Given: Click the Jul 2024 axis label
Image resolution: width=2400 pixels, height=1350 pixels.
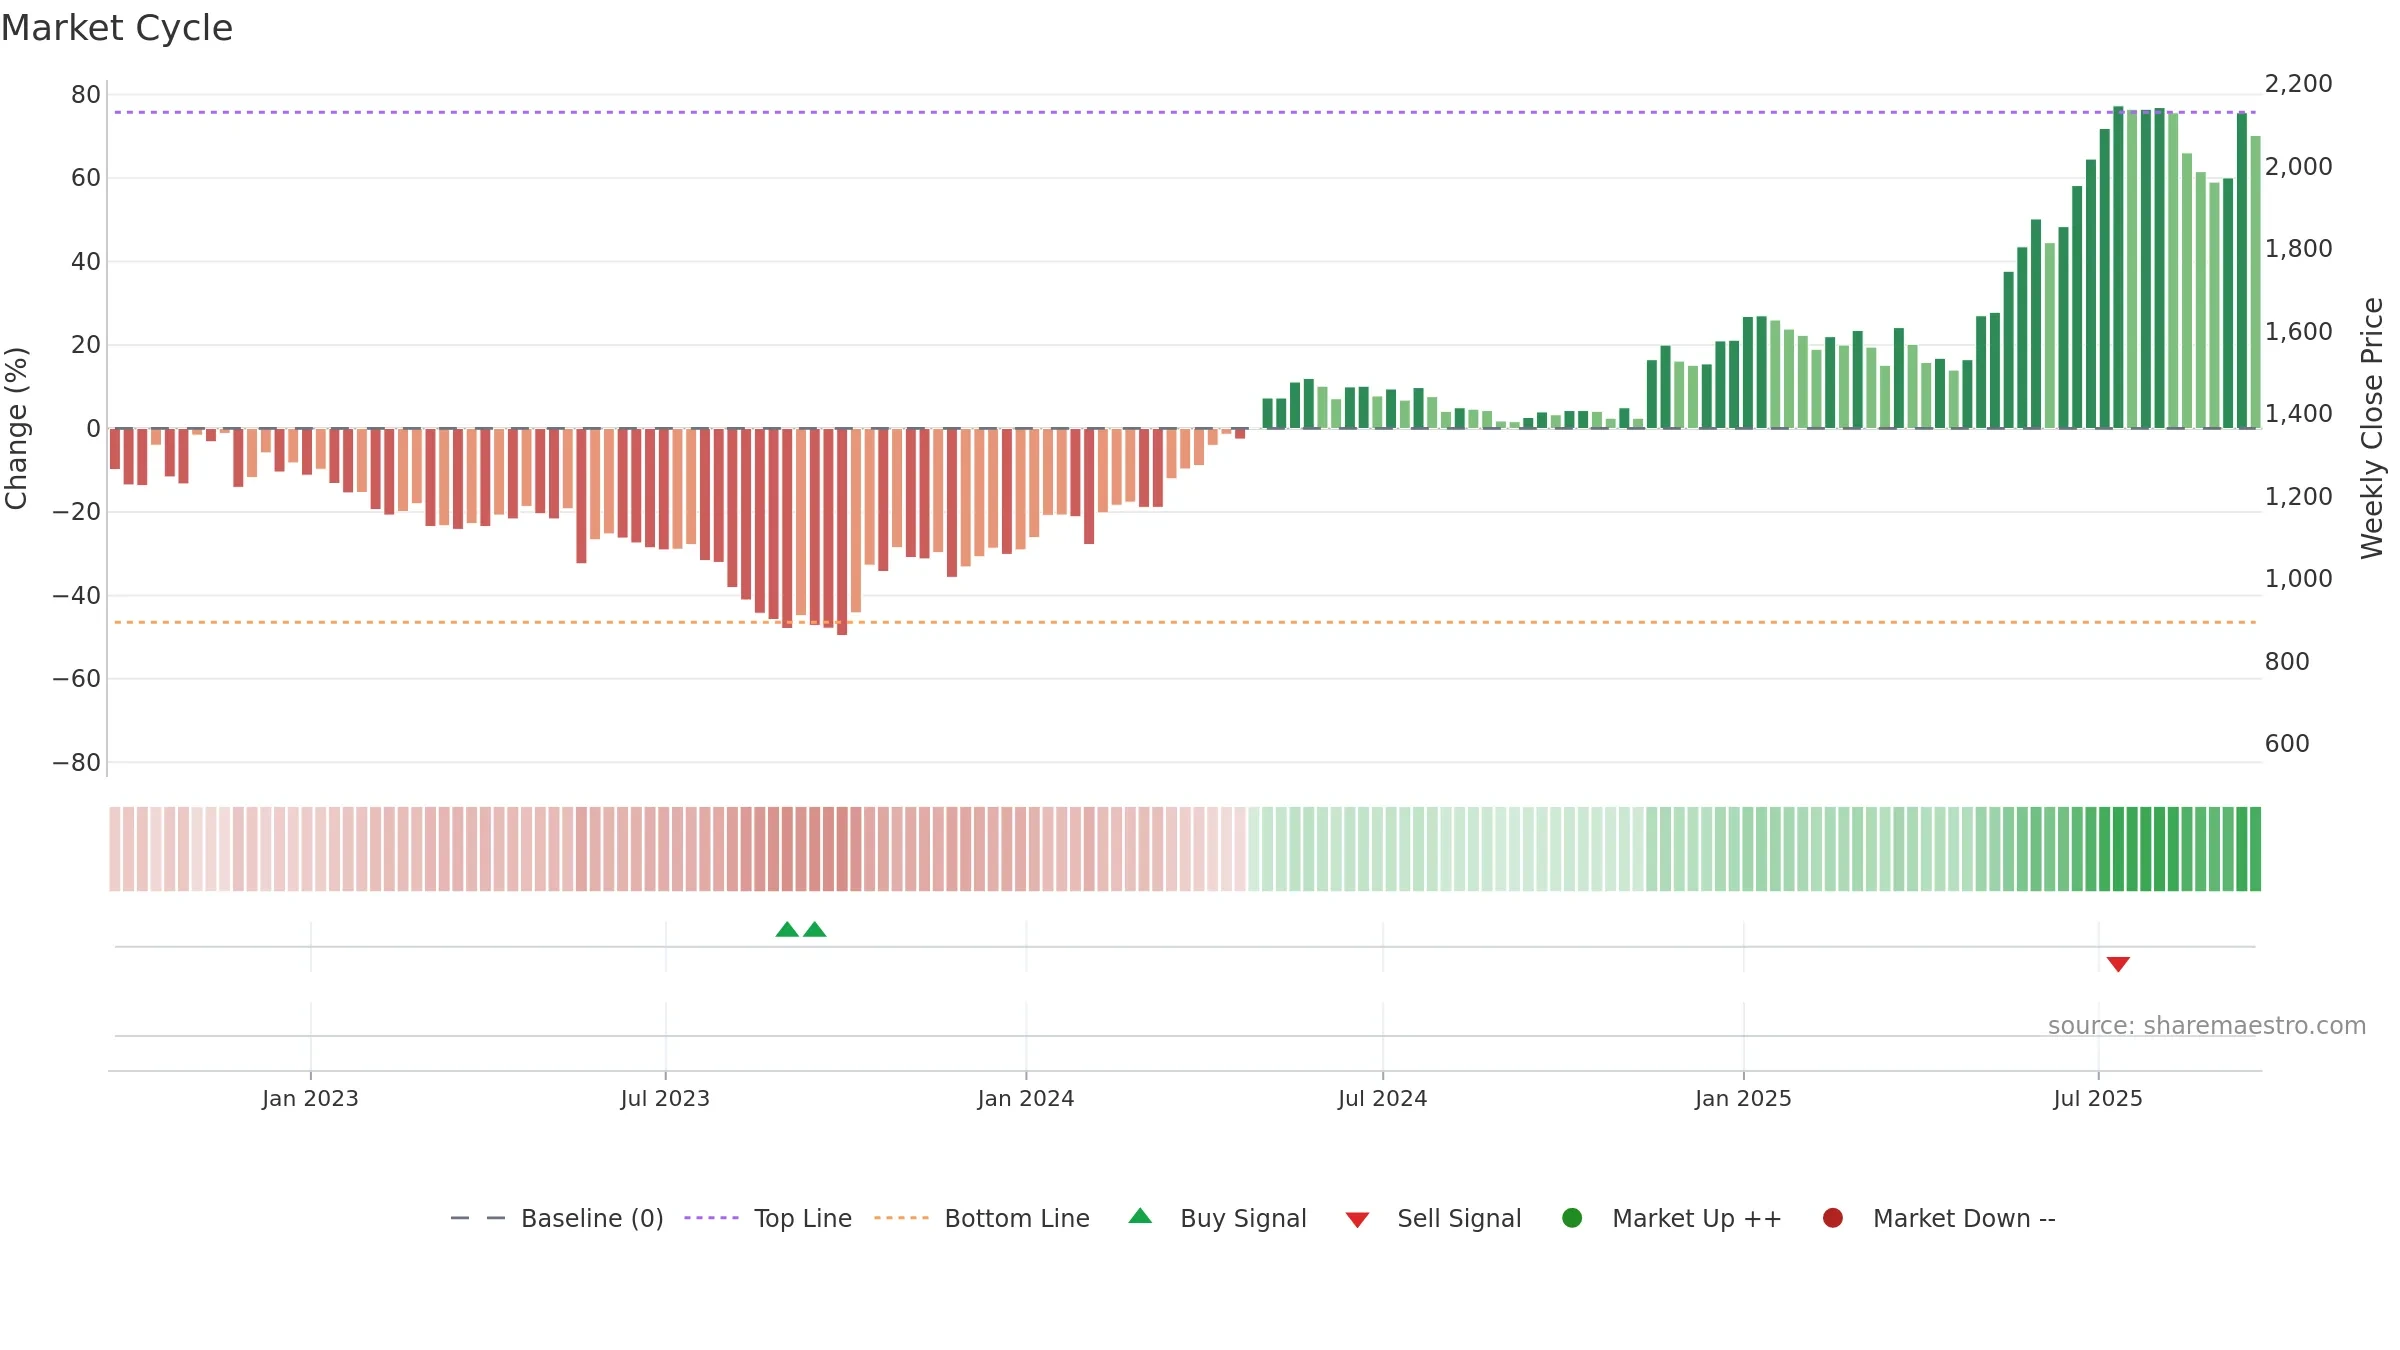Looking at the screenshot, I should [x=1383, y=1098].
